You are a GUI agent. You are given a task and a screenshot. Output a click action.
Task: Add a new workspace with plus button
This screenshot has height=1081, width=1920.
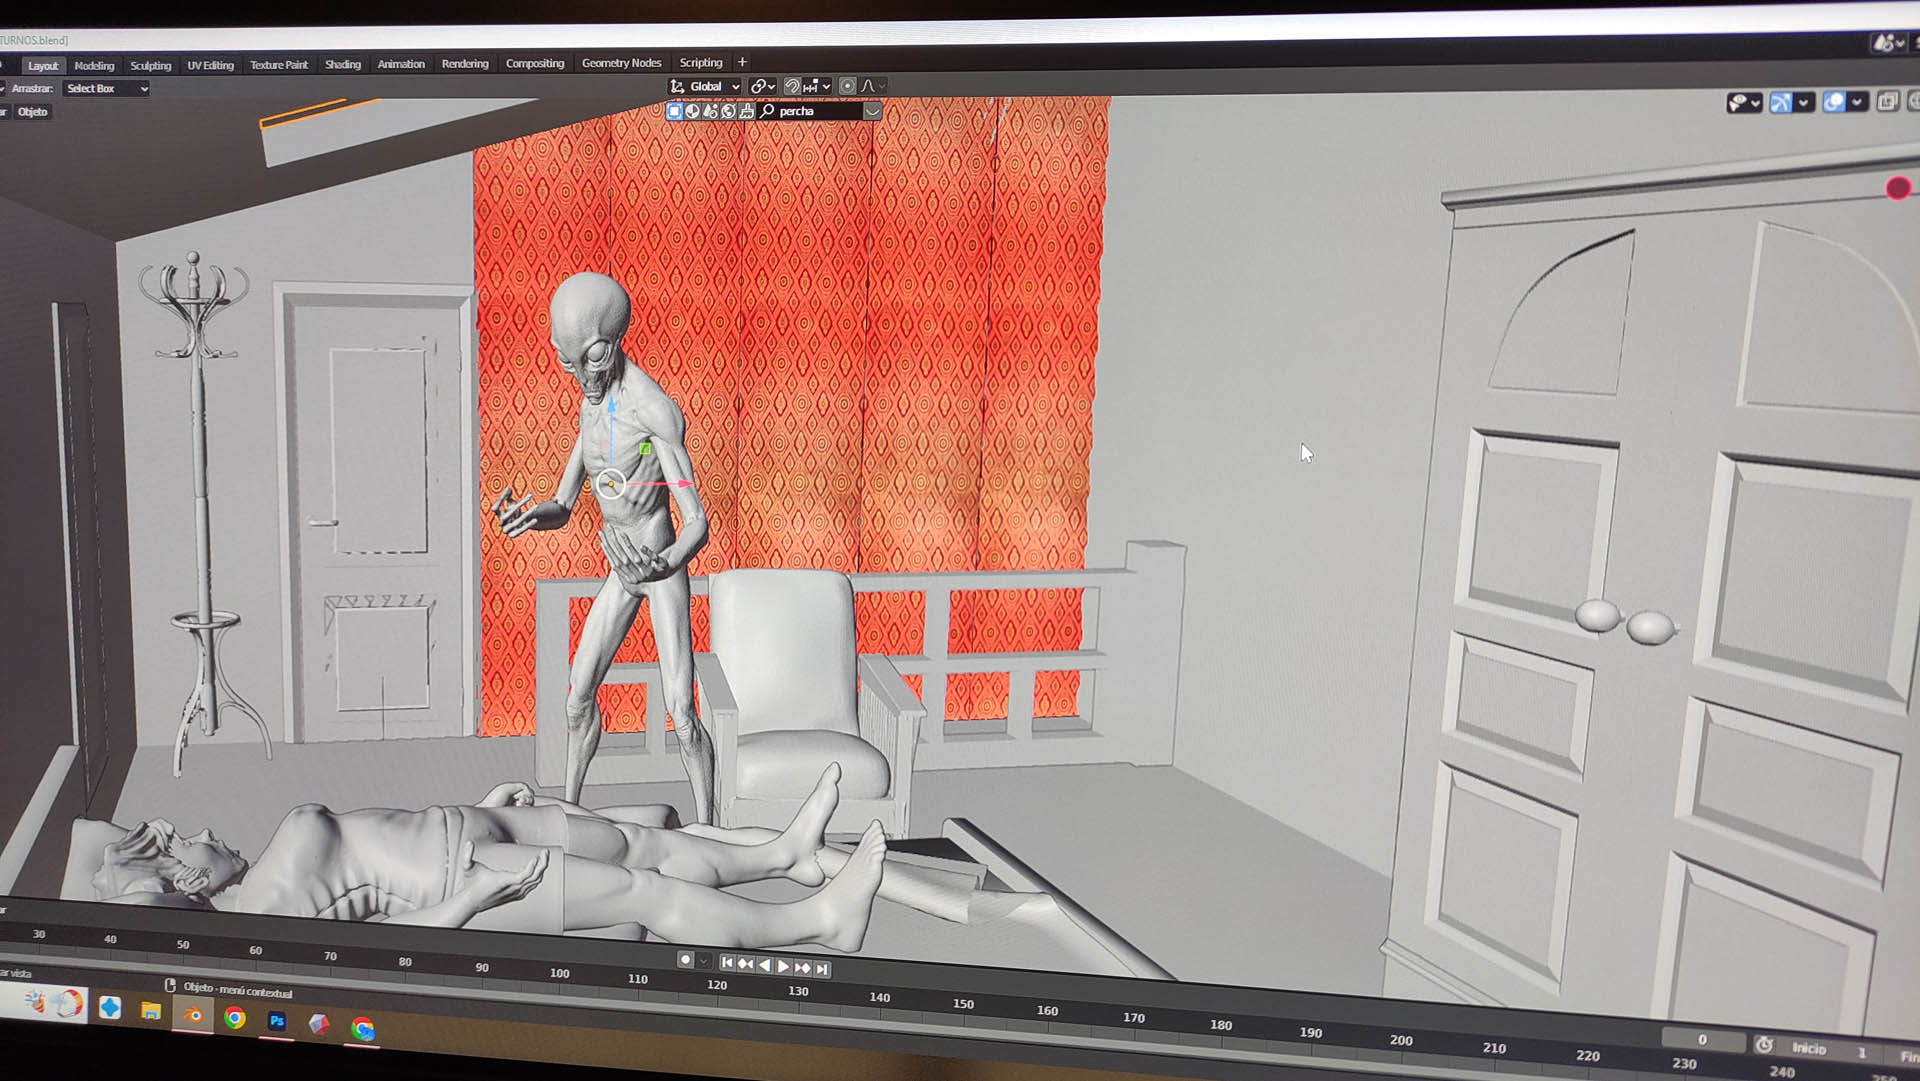(742, 62)
